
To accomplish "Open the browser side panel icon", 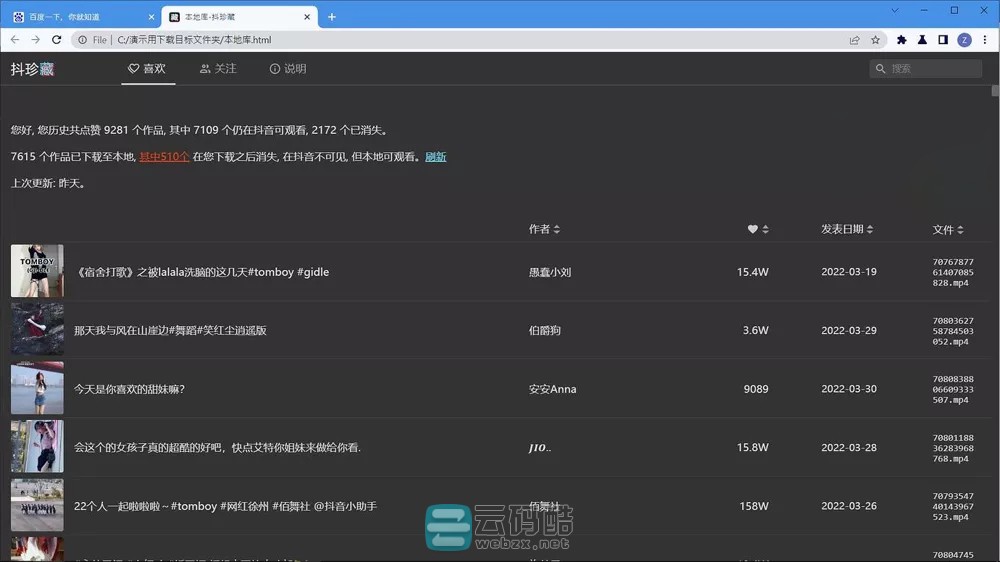I will point(942,40).
